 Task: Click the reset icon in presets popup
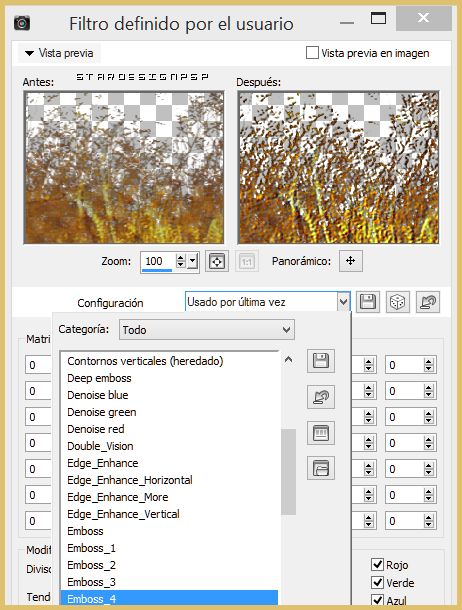pyautogui.click(x=321, y=397)
